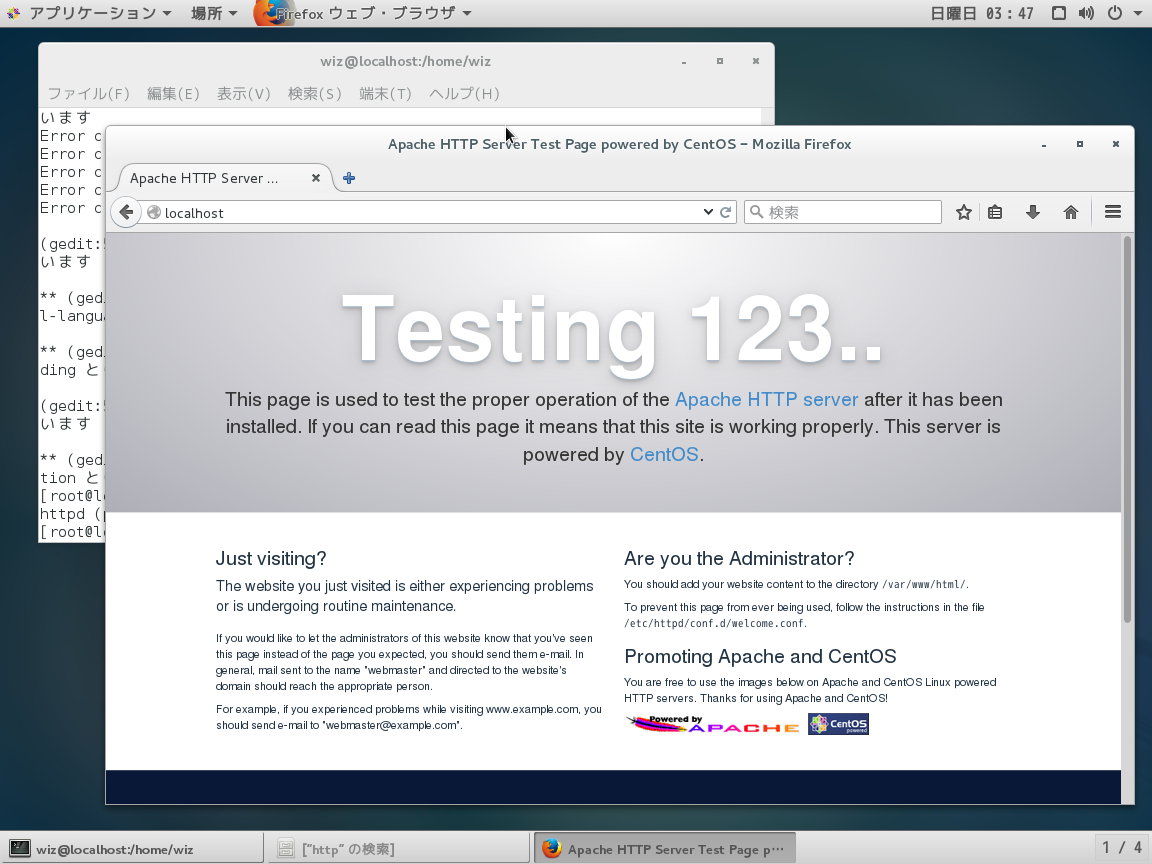Screen dimensions: 1152x864
Task: Open terminal ヘルプ(H) menu
Action: tap(464, 93)
